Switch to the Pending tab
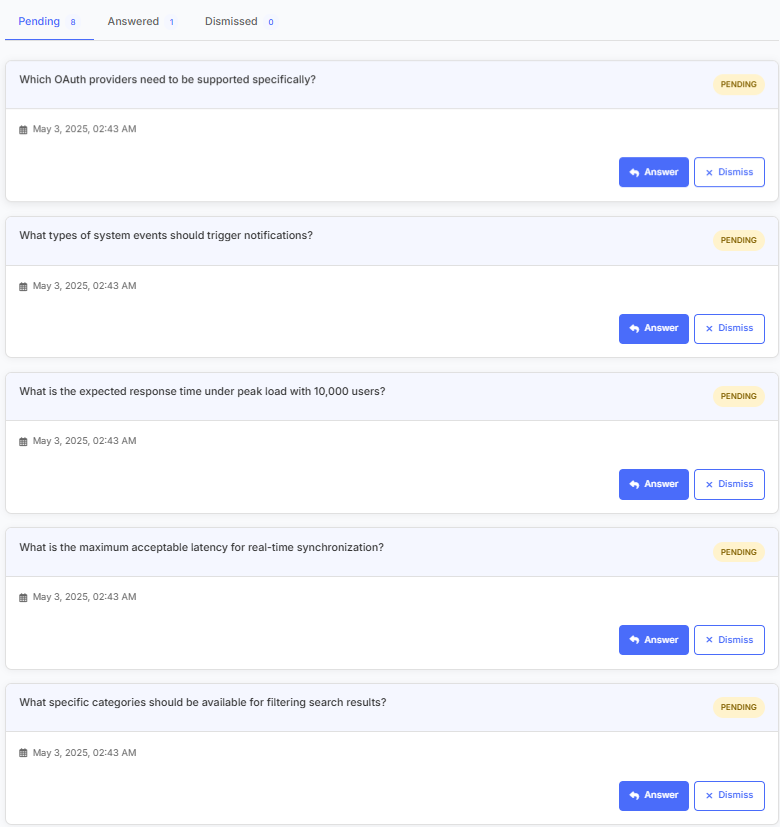 click(40, 21)
